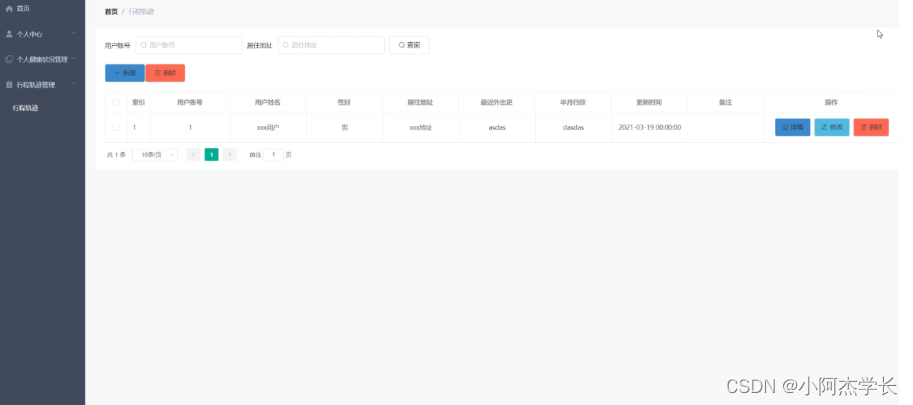Screen dimensions: 913x405
Task: Click the 用户姓名 column header
Action: pos(268,102)
